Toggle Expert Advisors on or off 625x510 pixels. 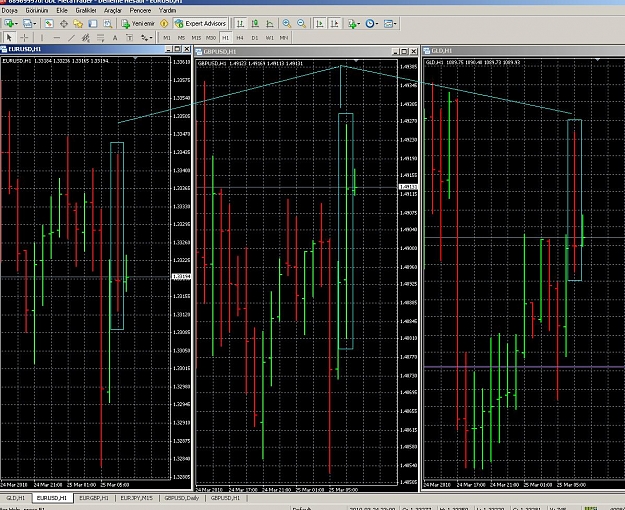(200, 24)
